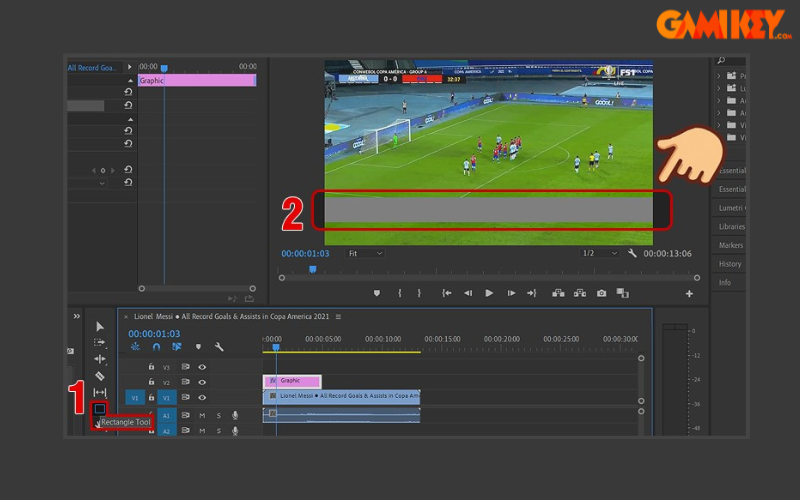This screenshot has width=800, height=500.
Task: Select the pink Graphic clip on V2
Action: (292, 381)
